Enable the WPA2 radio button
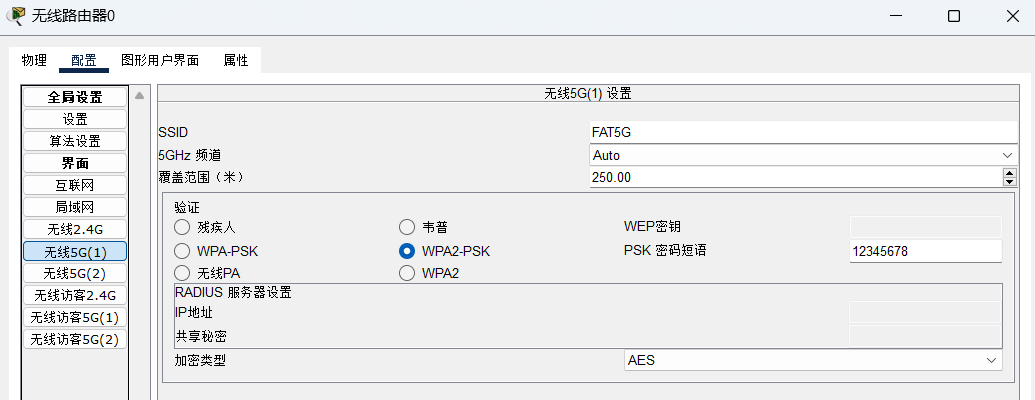 tap(407, 273)
